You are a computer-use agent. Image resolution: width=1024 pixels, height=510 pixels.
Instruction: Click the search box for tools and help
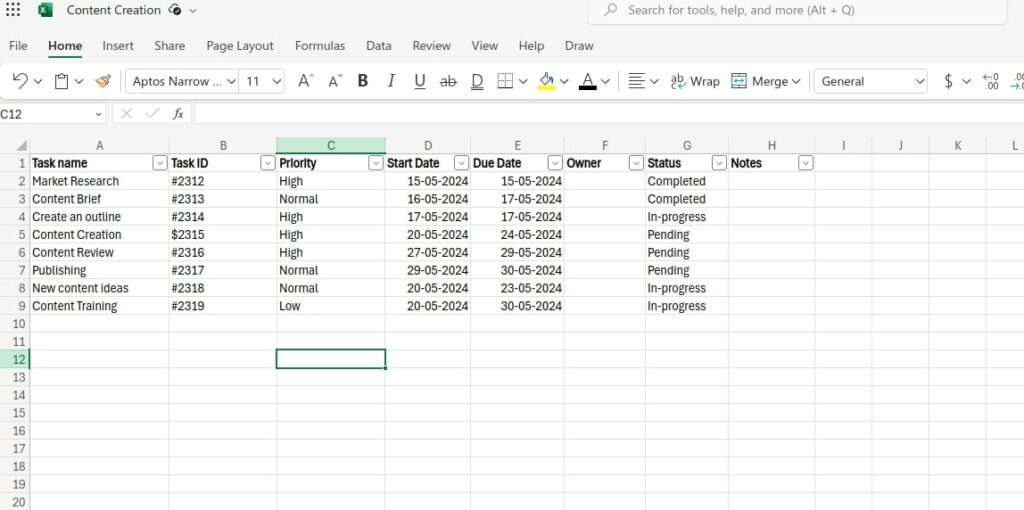[797, 10]
